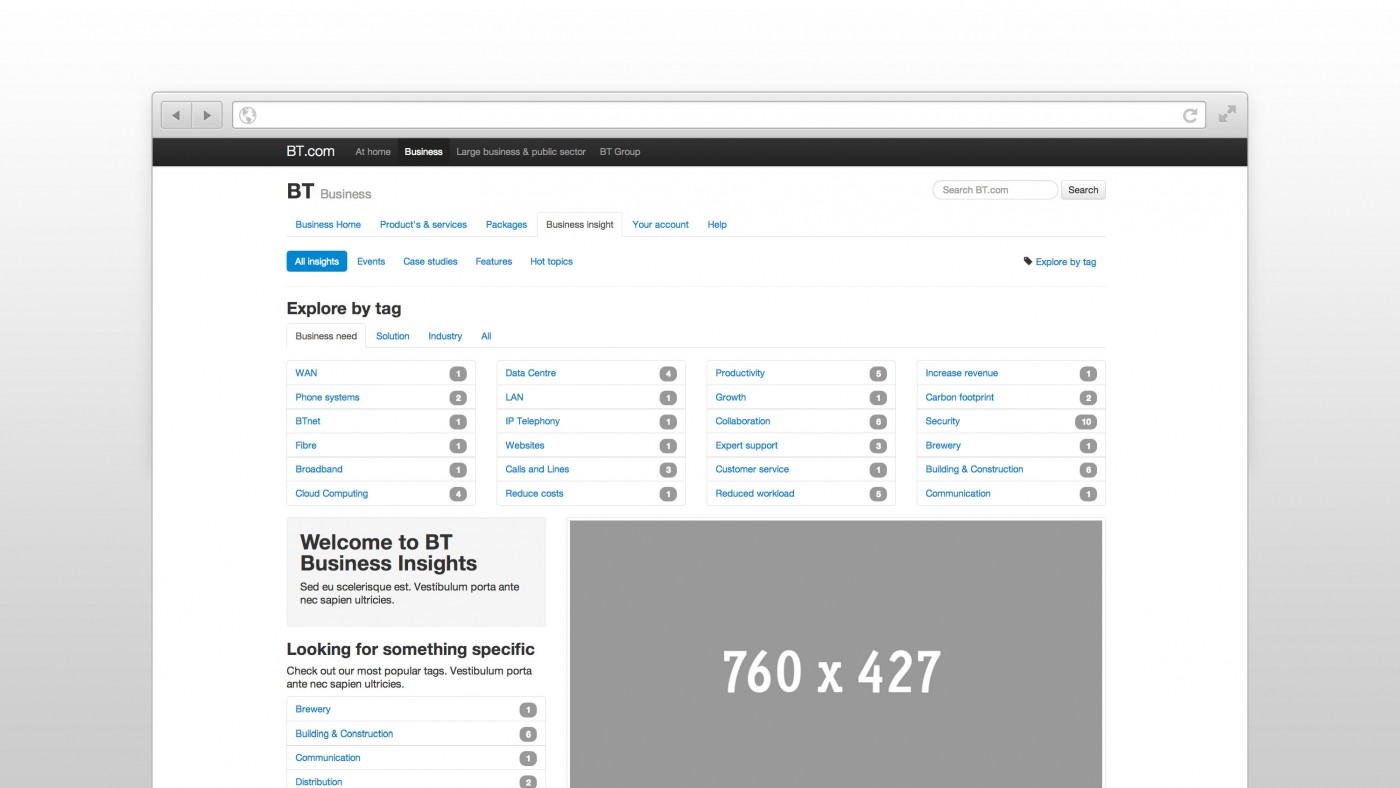Open the Help tab
Image resolution: width=1400 pixels, height=788 pixels.
click(717, 225)
